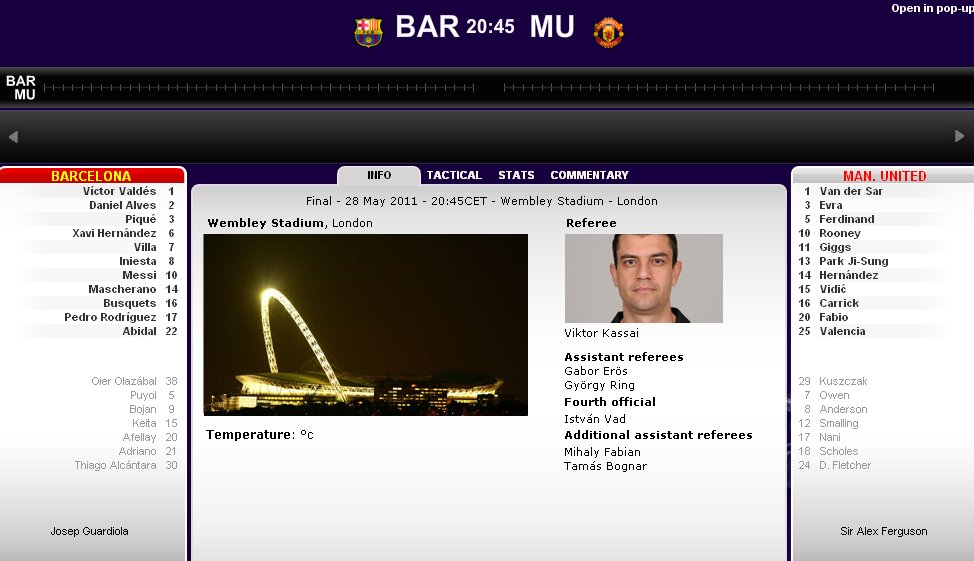
Task: Open the TACTICAL tab
Action: click(454, 175)
